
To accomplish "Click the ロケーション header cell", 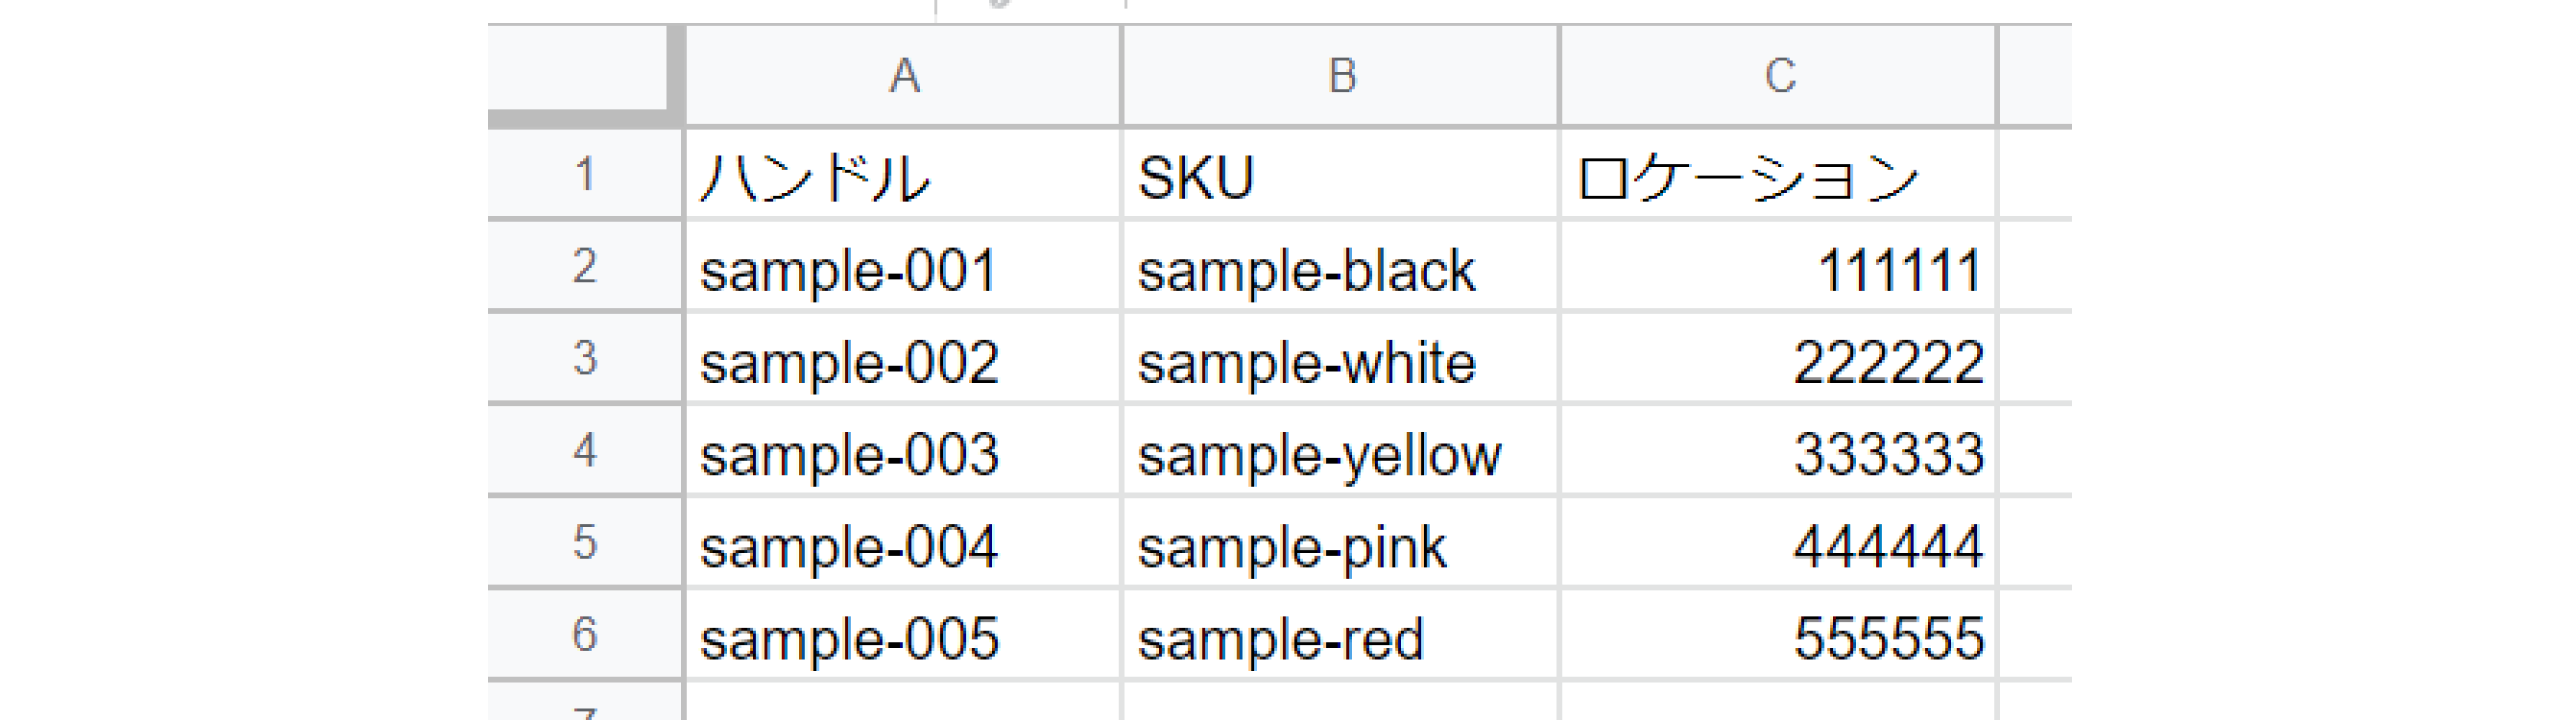I will [x=1778, y=176].
